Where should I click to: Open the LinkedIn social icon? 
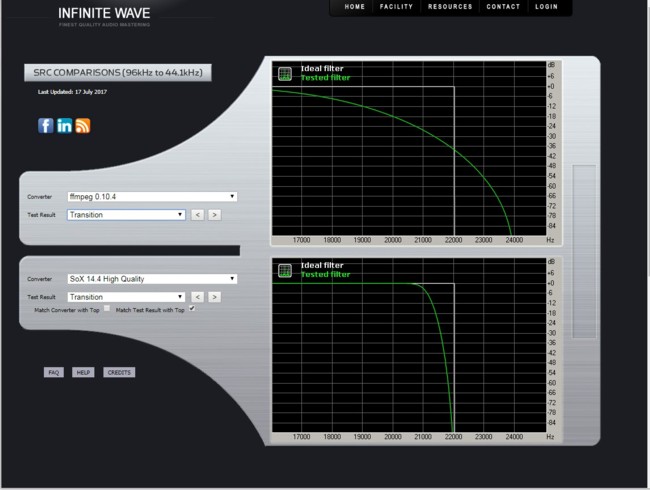coord(64,126)
